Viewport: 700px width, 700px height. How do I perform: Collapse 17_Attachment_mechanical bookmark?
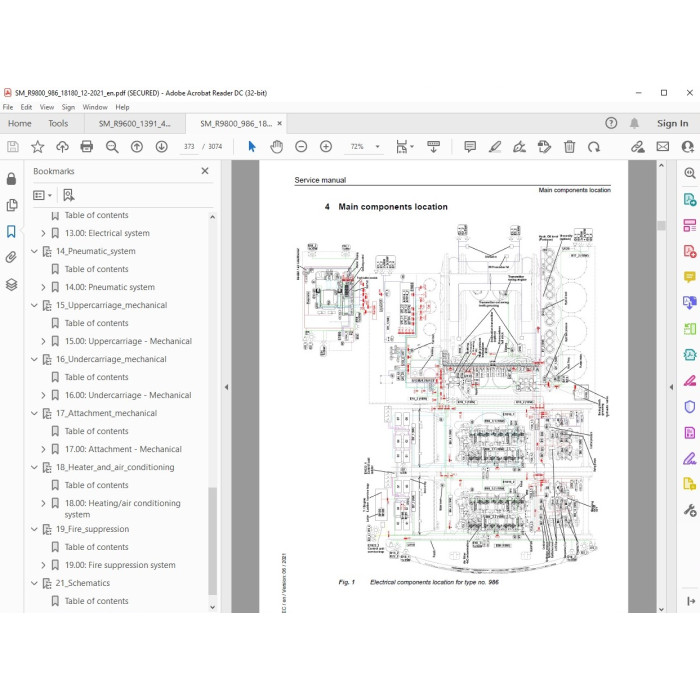click(34, 413)
